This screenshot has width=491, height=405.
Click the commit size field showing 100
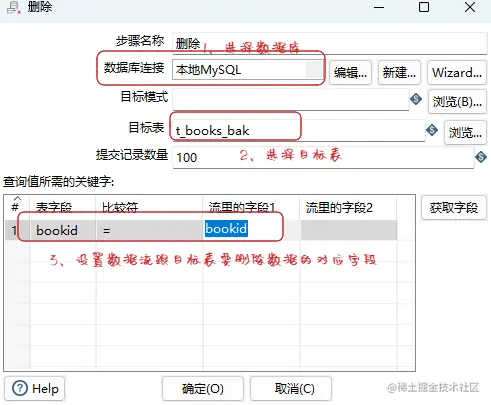323,157
